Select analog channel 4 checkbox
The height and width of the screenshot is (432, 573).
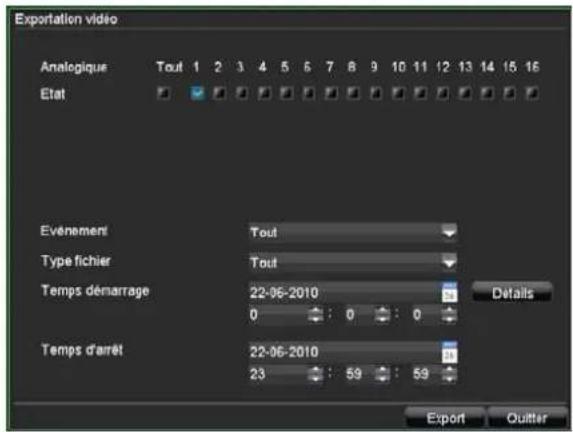click(x=264, y=93)
